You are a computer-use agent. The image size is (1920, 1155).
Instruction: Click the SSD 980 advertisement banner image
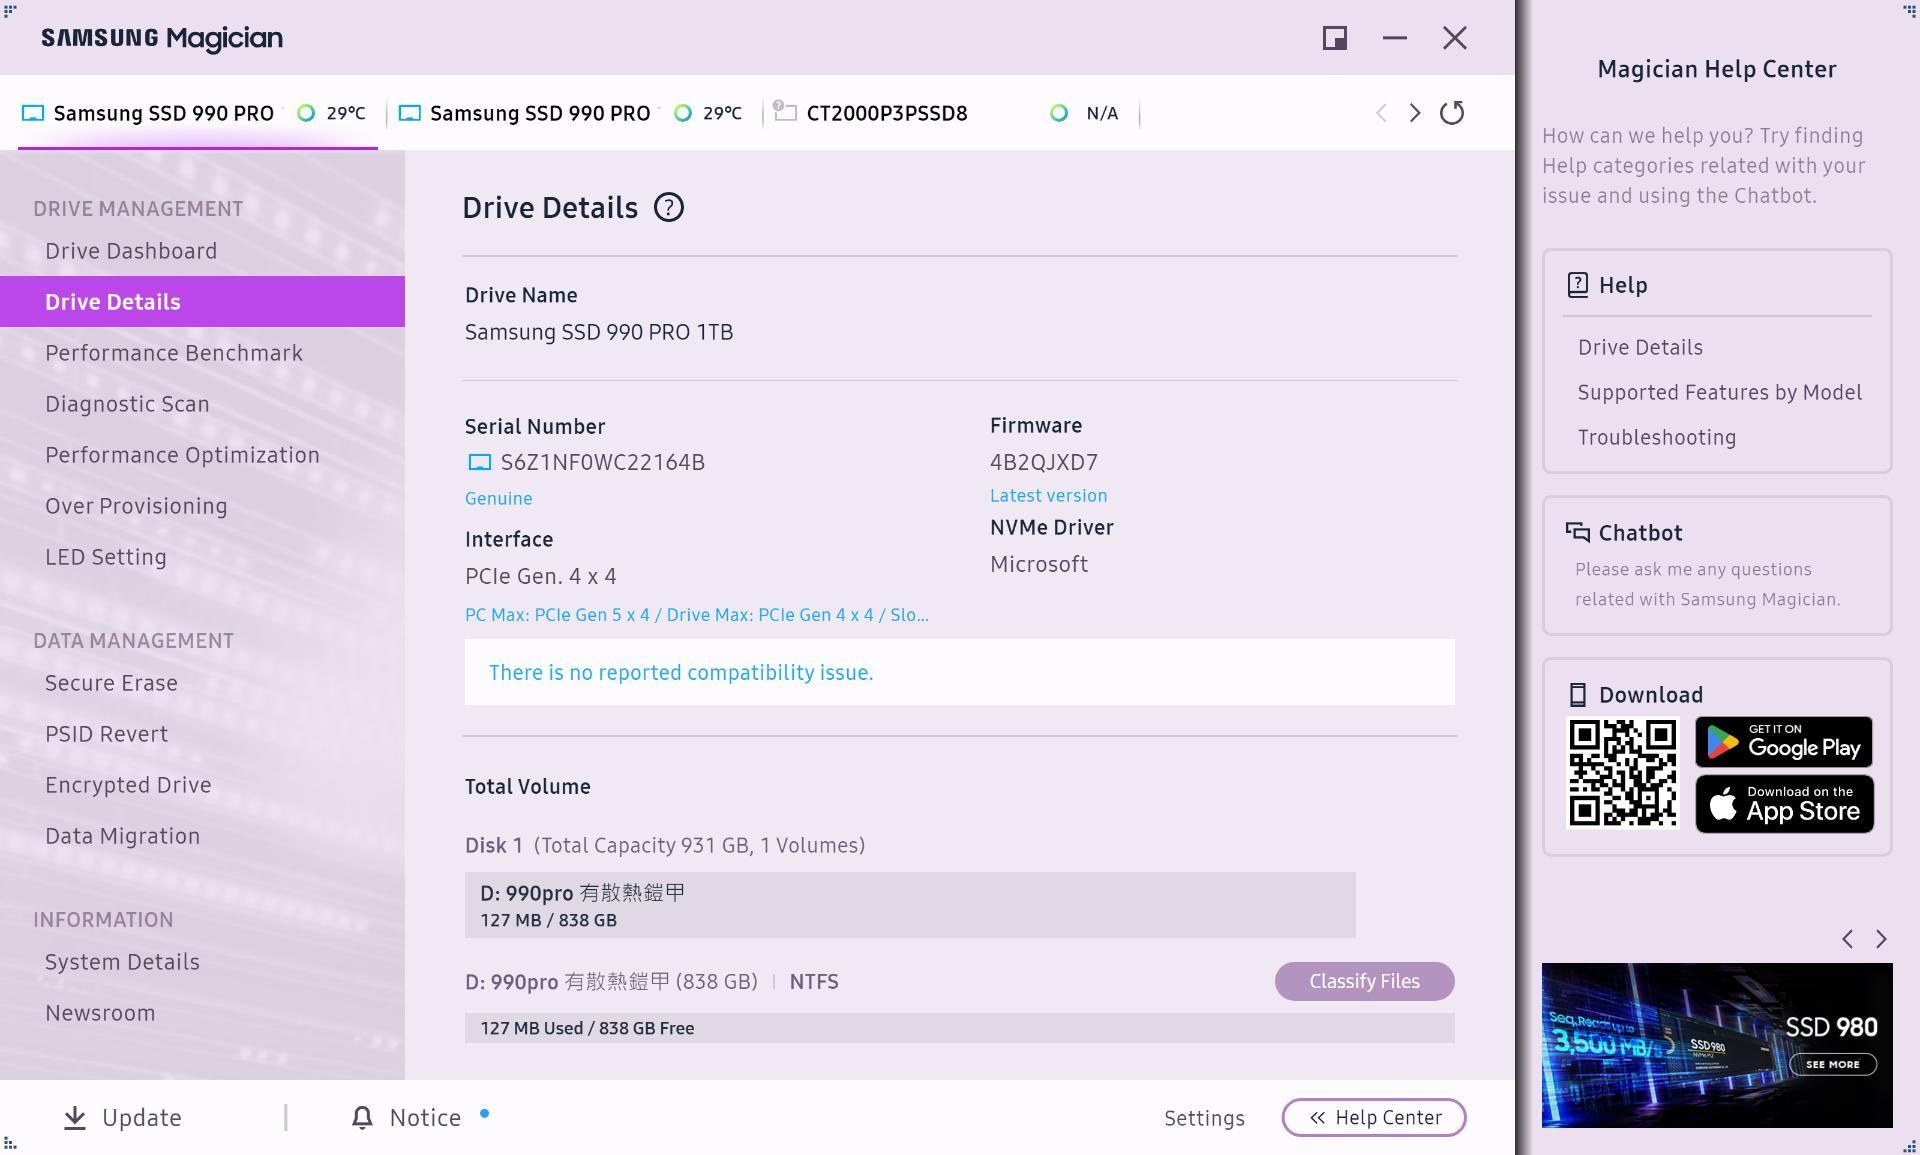pos(1717,1045)
